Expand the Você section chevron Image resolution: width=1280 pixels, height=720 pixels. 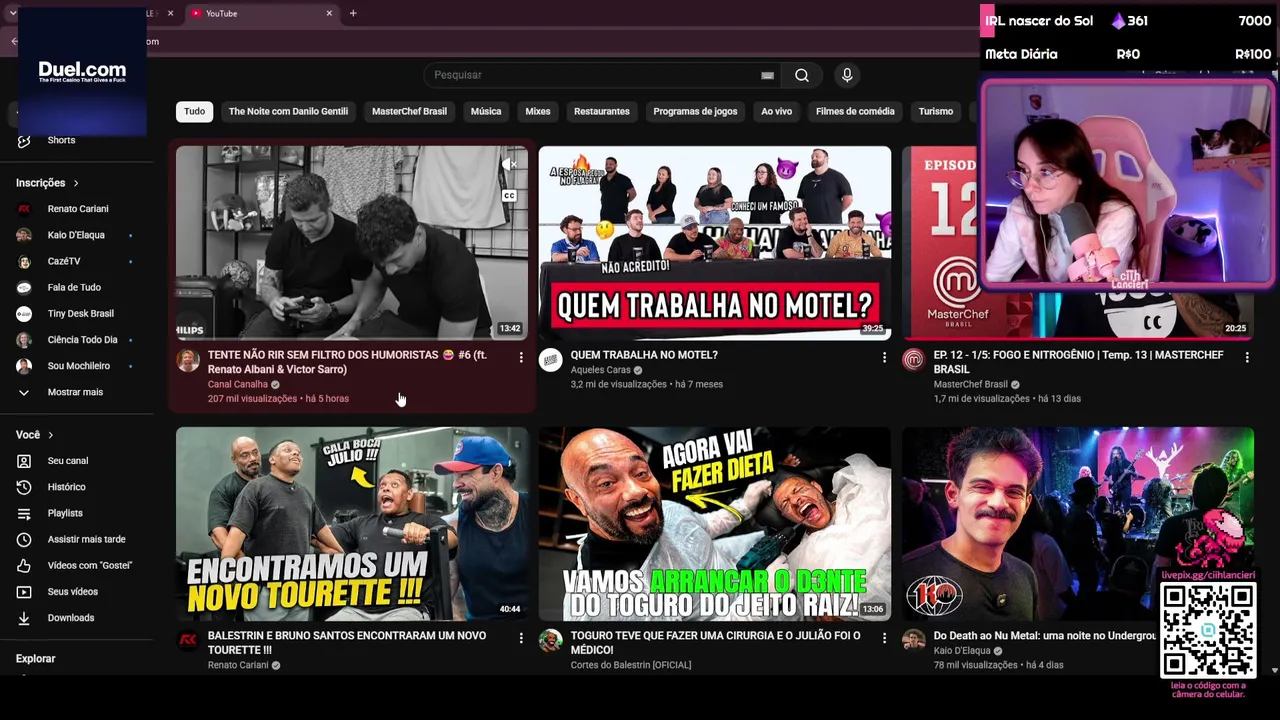coord(50,435)
